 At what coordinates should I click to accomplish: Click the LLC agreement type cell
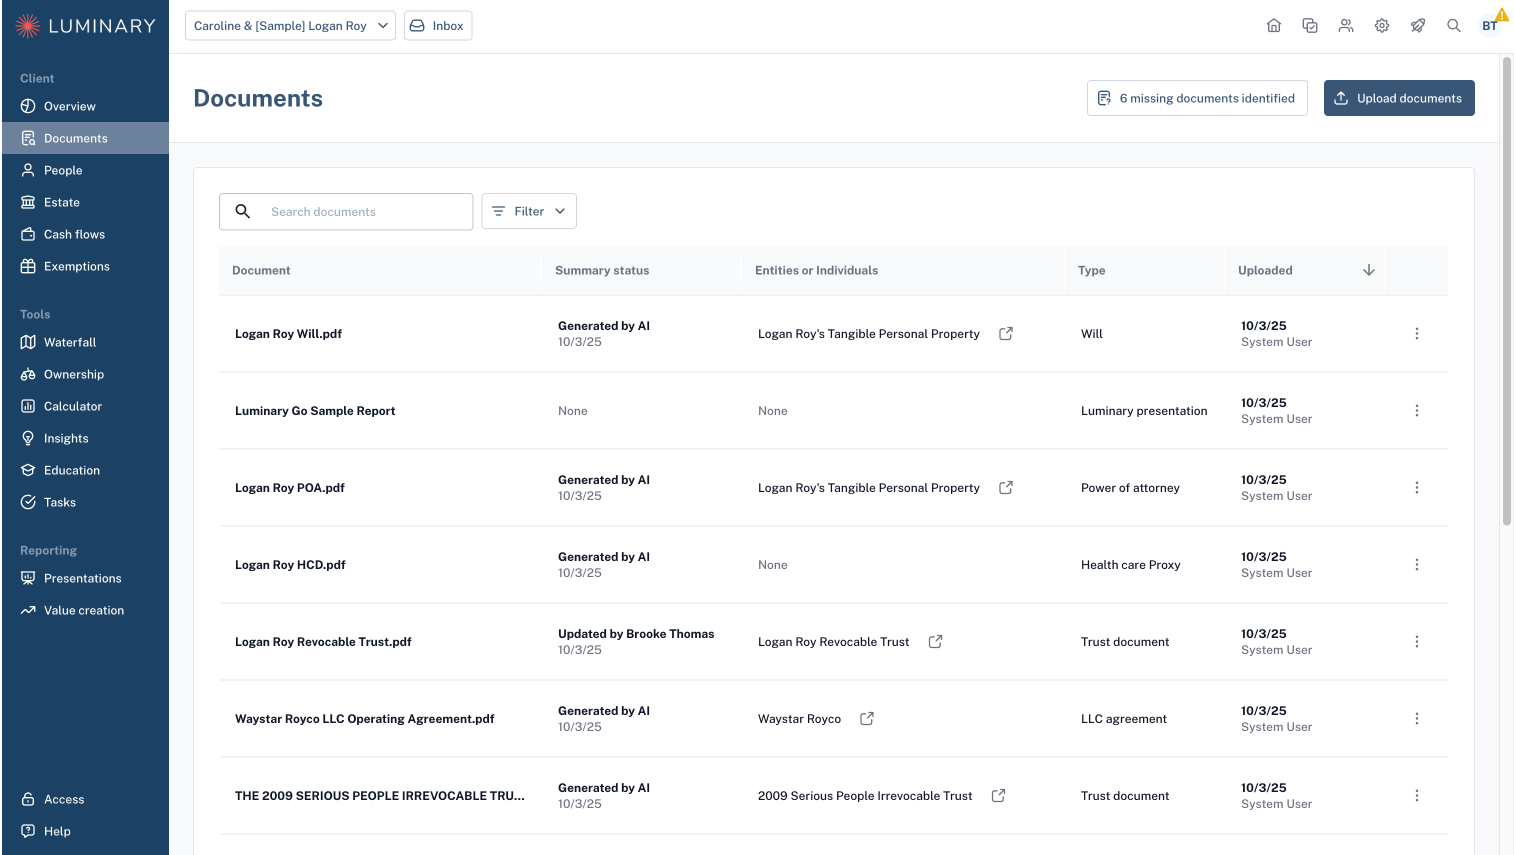tap(1124, 719)
